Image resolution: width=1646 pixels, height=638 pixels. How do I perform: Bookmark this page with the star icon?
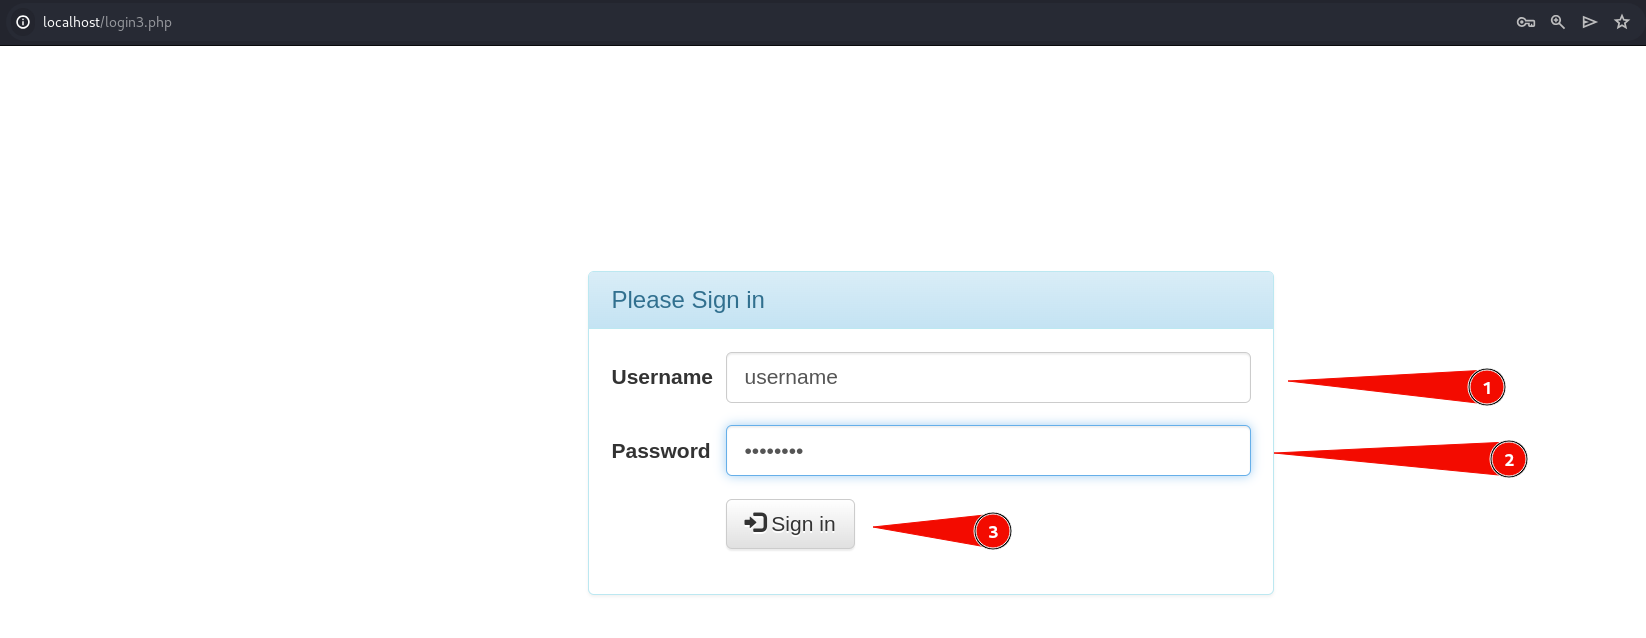click(x=1622, y=22)
